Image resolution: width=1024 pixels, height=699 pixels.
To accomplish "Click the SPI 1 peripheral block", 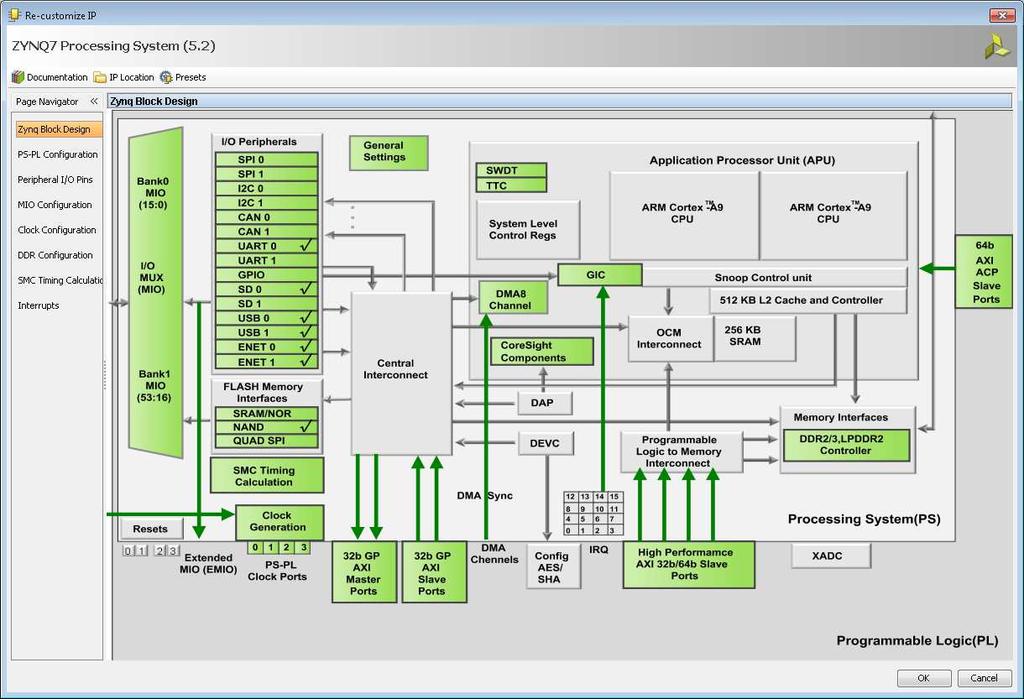I will coord(266,174).
